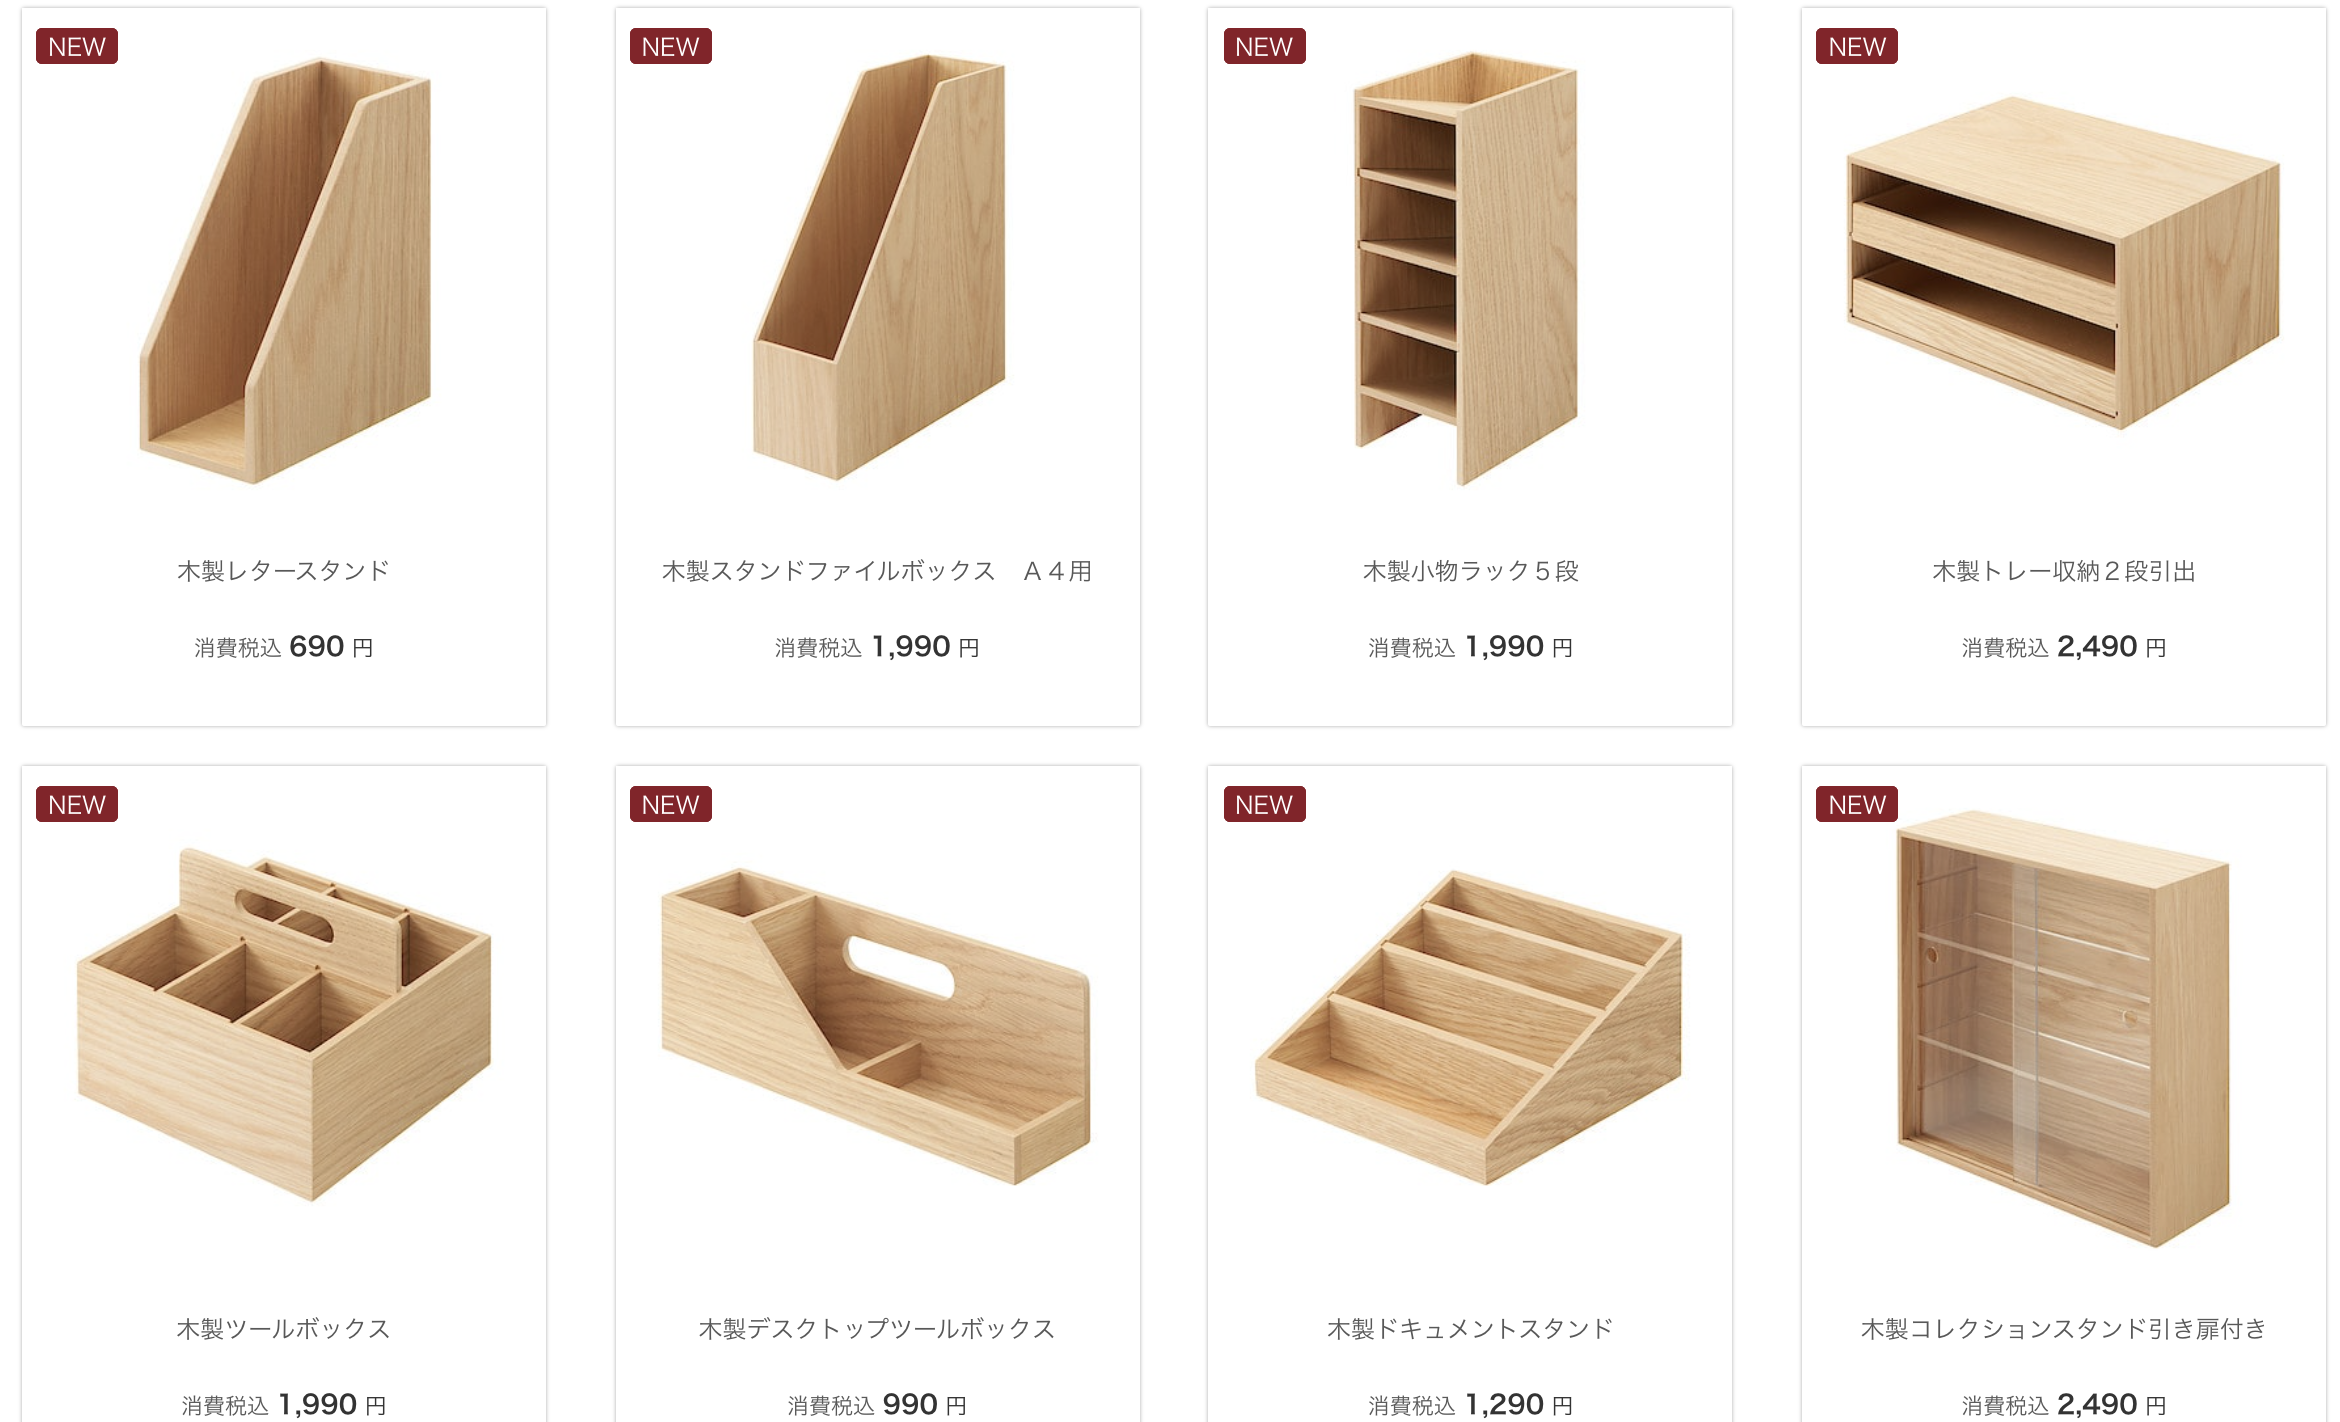Image resolution: width=2340 pixels, height=1422 pixels.
Task: Open the 木製トレー収納2段引出 title link
Action: click(x=2064, y=571)
